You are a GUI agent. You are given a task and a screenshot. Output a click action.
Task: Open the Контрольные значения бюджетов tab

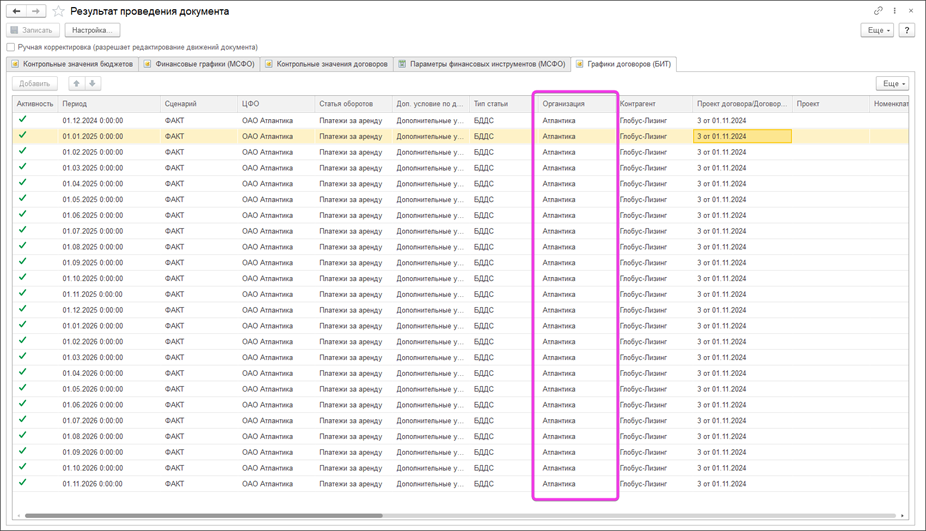coord(72,64)
